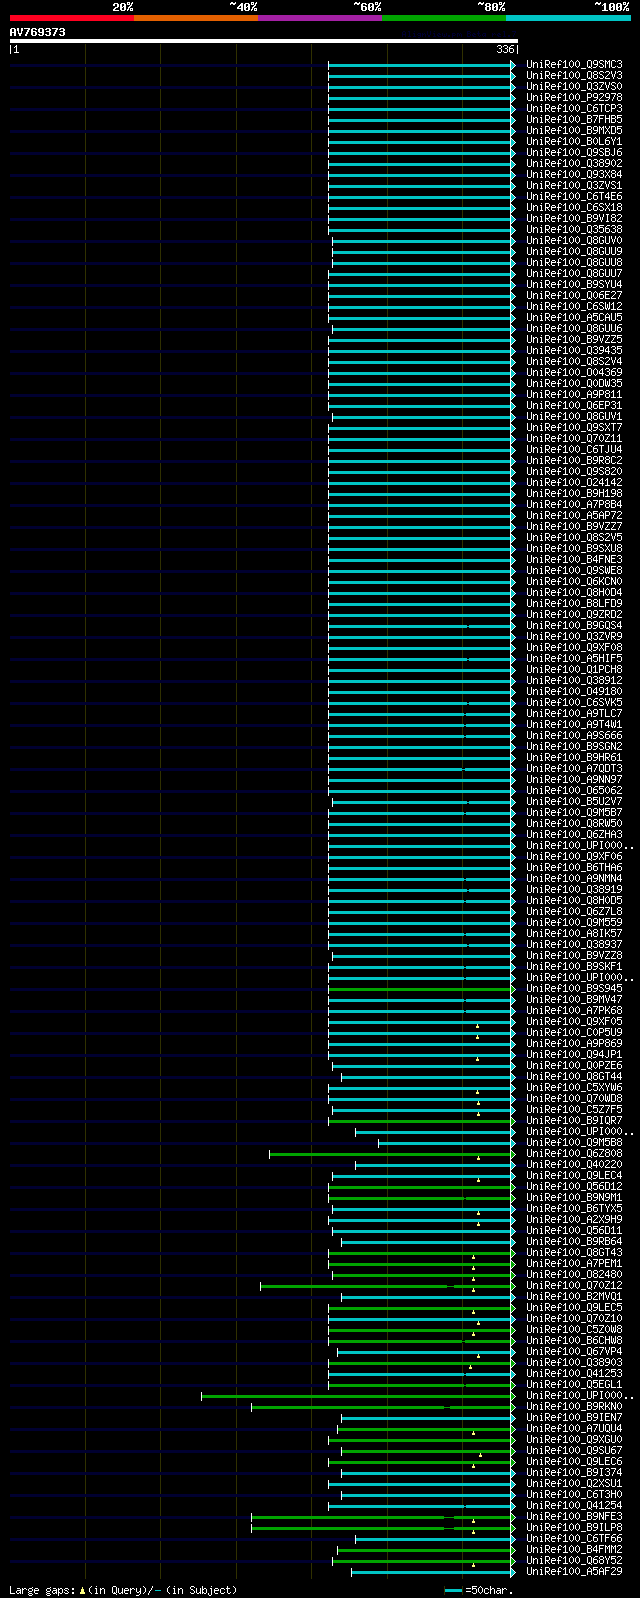This screenshot has height=1598, width=640.
Task: Click the UniRef100_B9GQS4 label
Action: [574, 626]
